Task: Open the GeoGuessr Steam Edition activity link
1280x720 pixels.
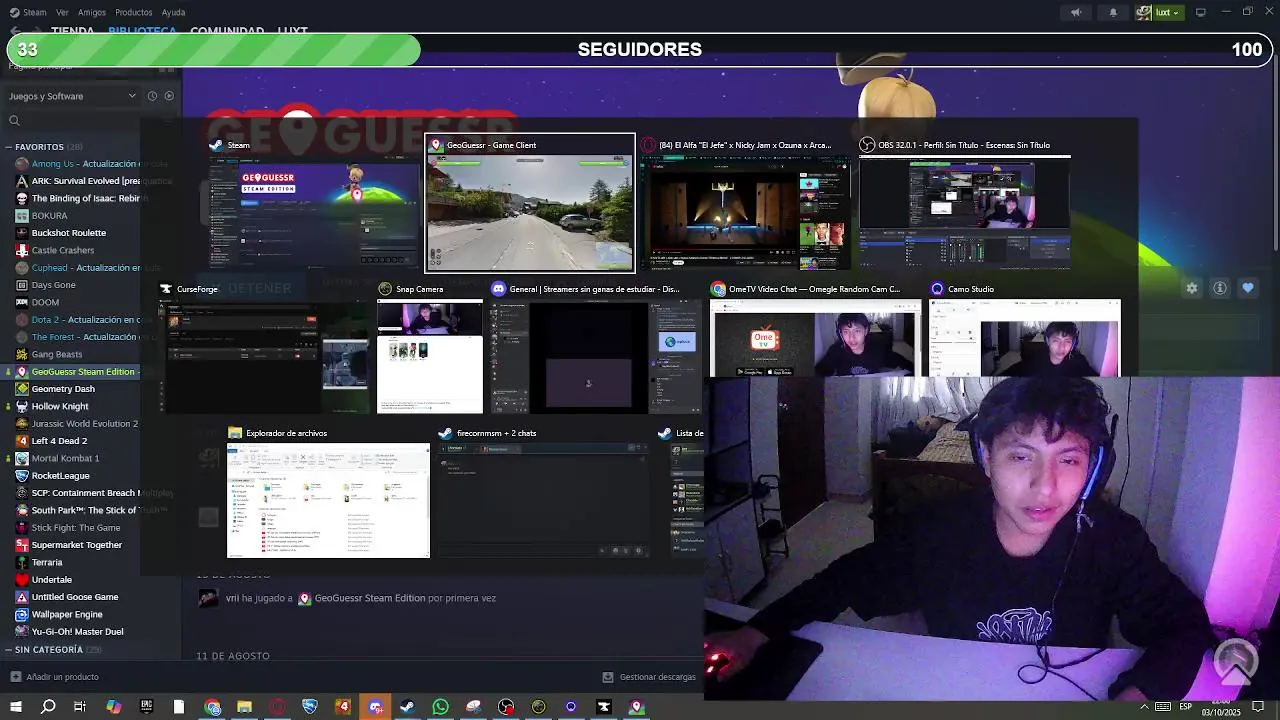Action: (362, 598)
